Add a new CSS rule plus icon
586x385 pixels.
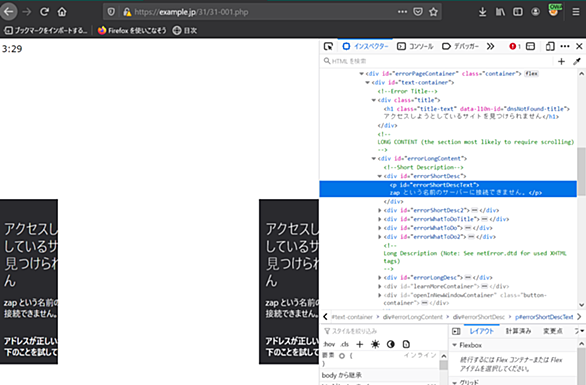pyautogui.click(x=360, y=344)
